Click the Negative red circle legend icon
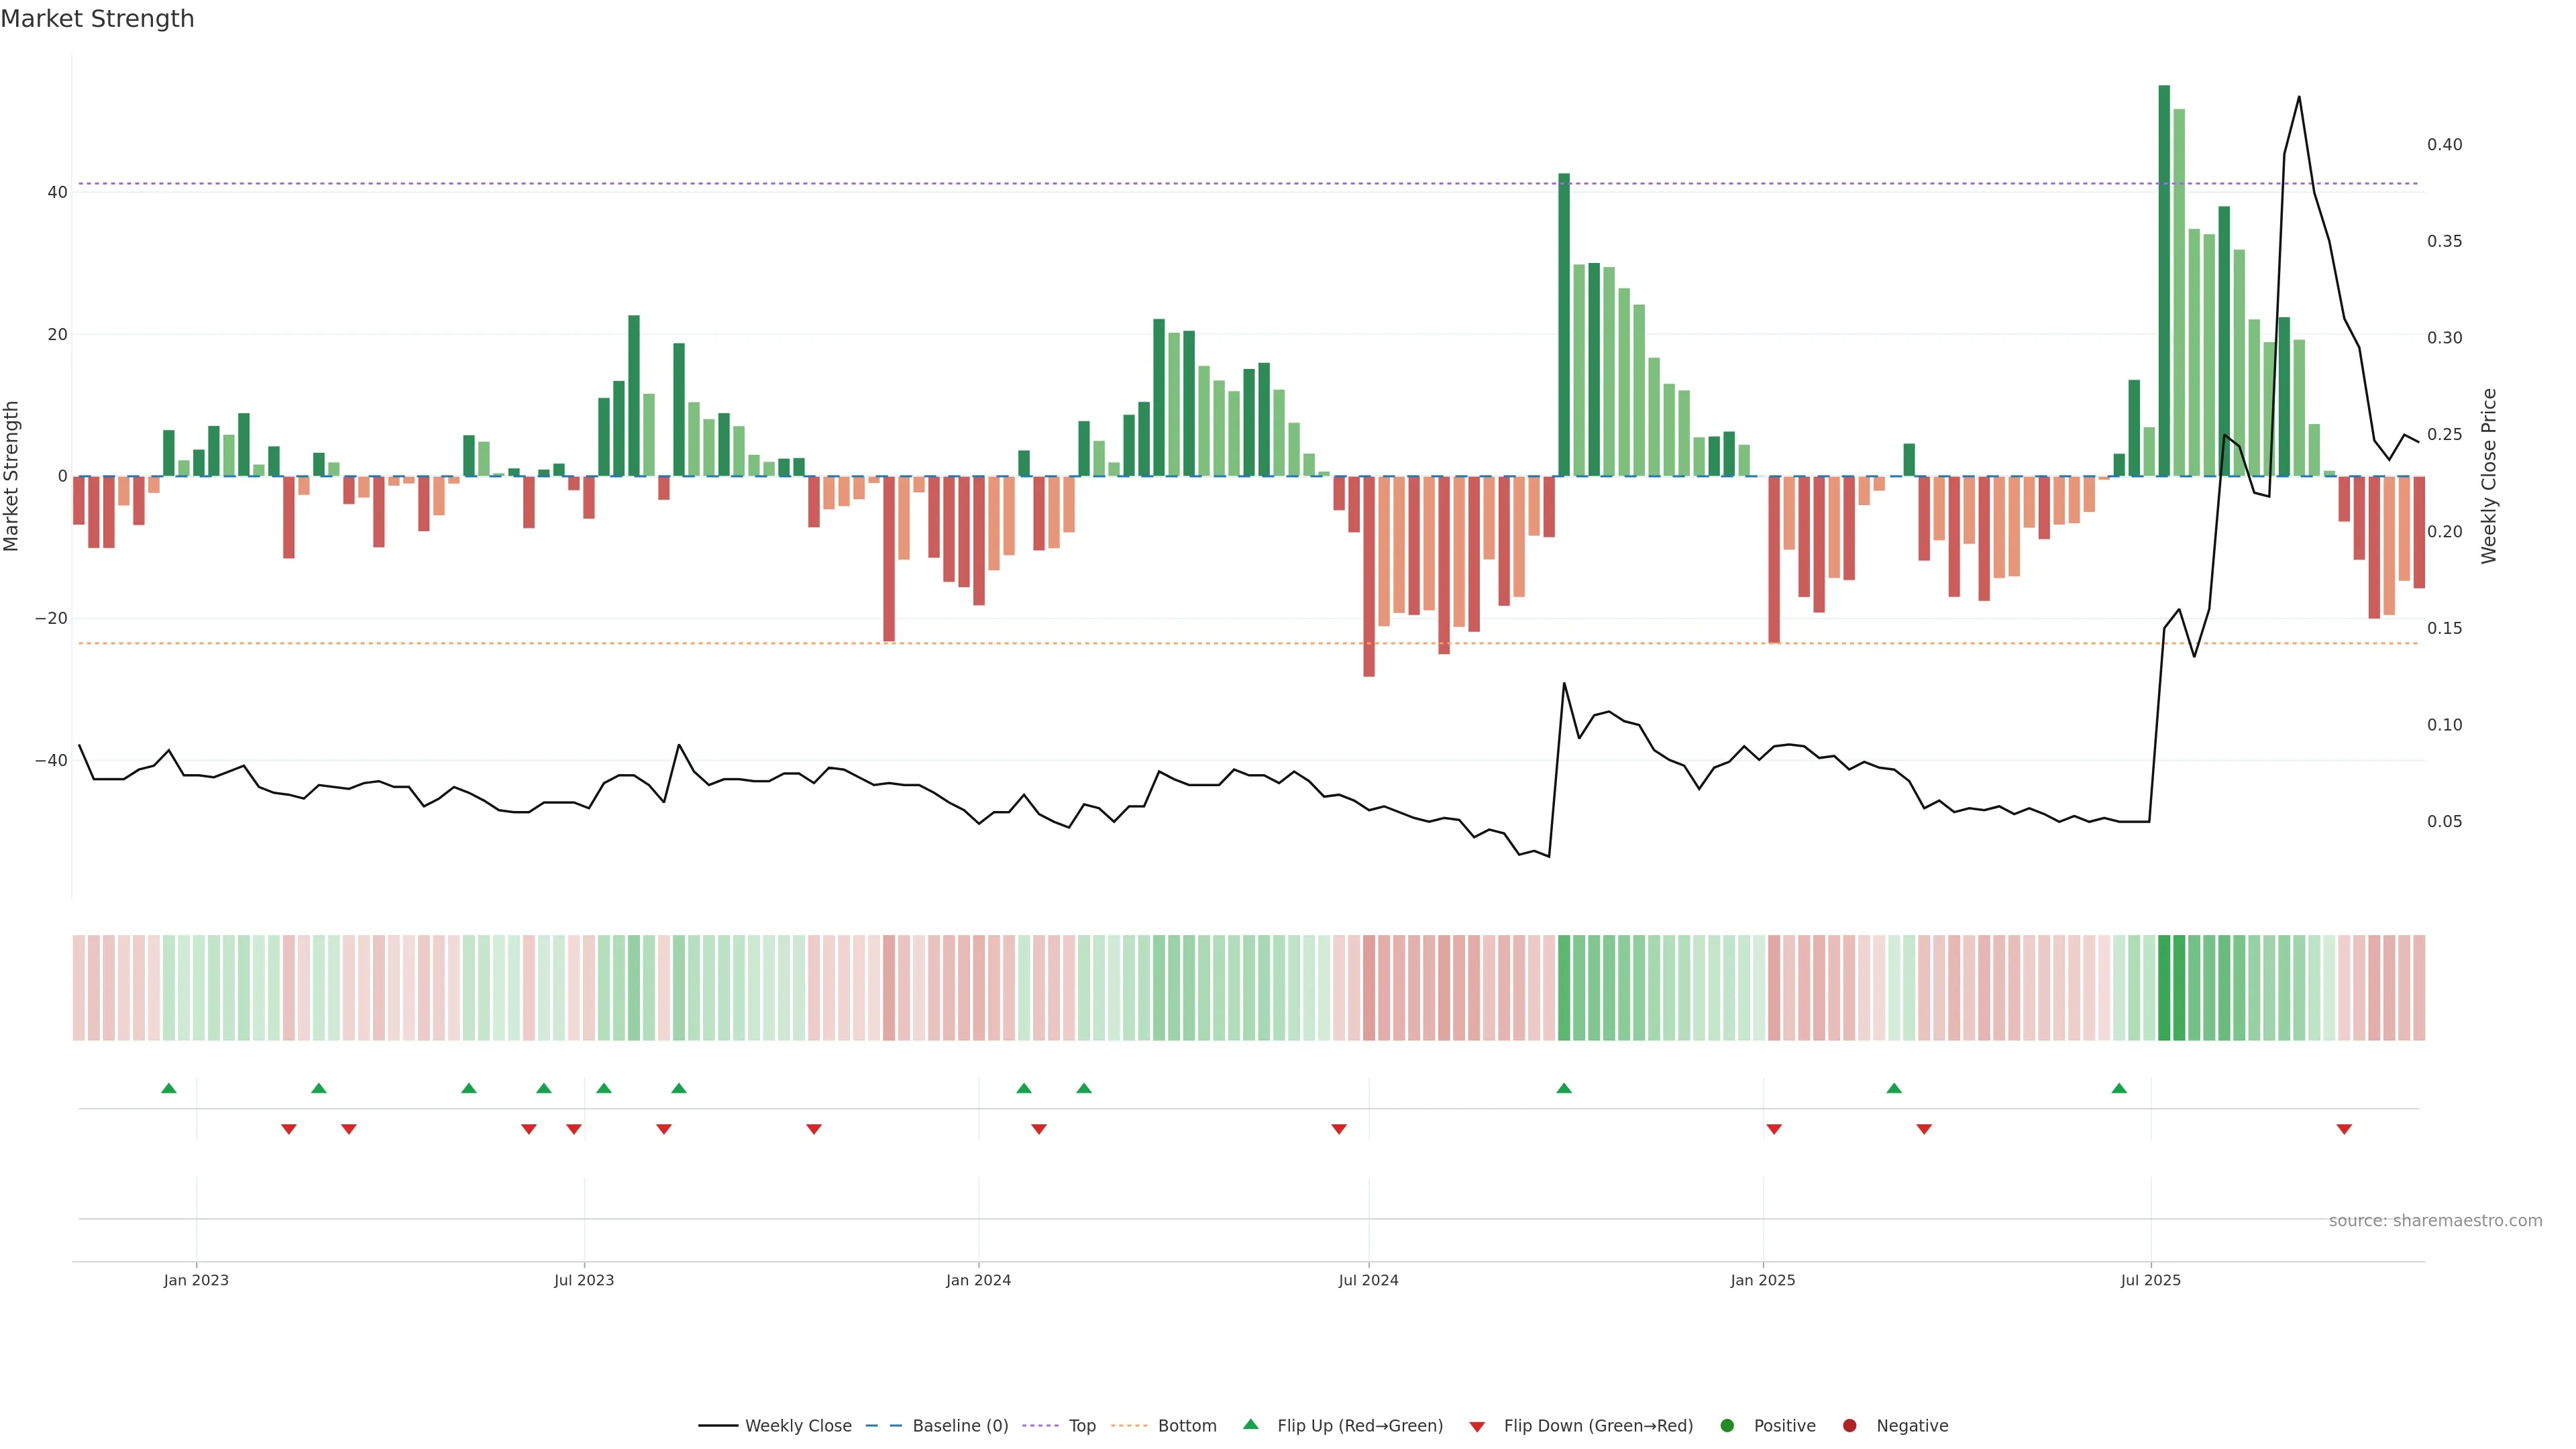The image size is (2576, 1449). click(x=1849, y=1426)
